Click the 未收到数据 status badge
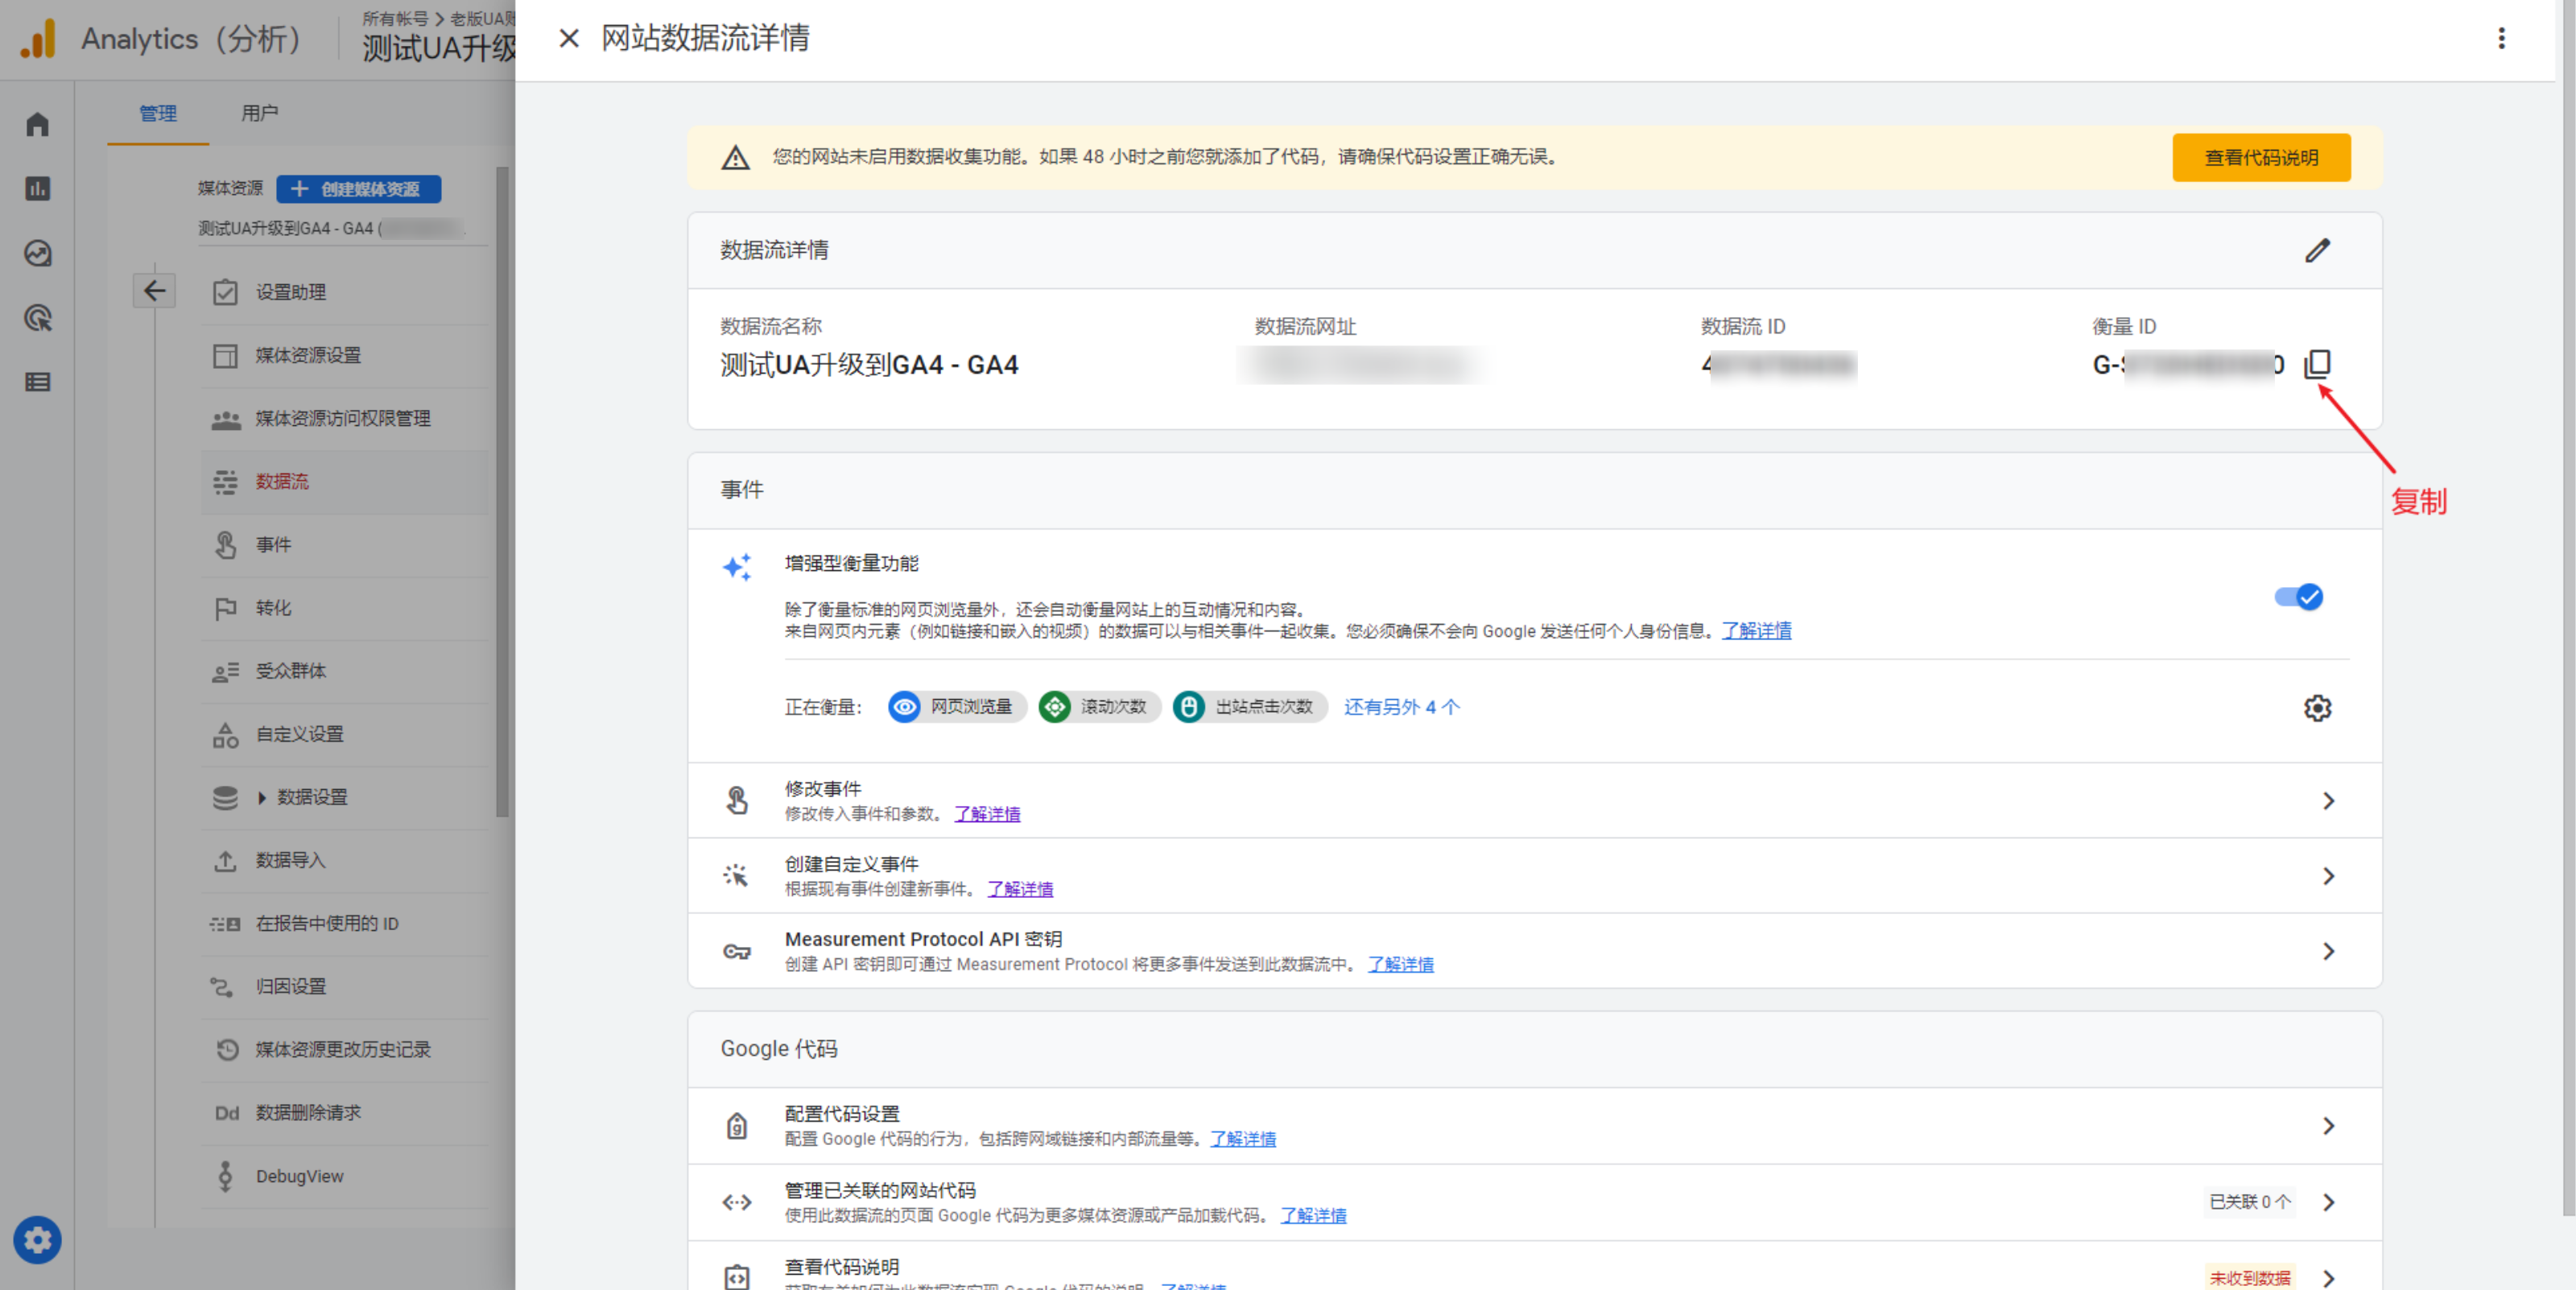The image size is (2576, 1290). pyautogui.click(x=2249, y=1277)
